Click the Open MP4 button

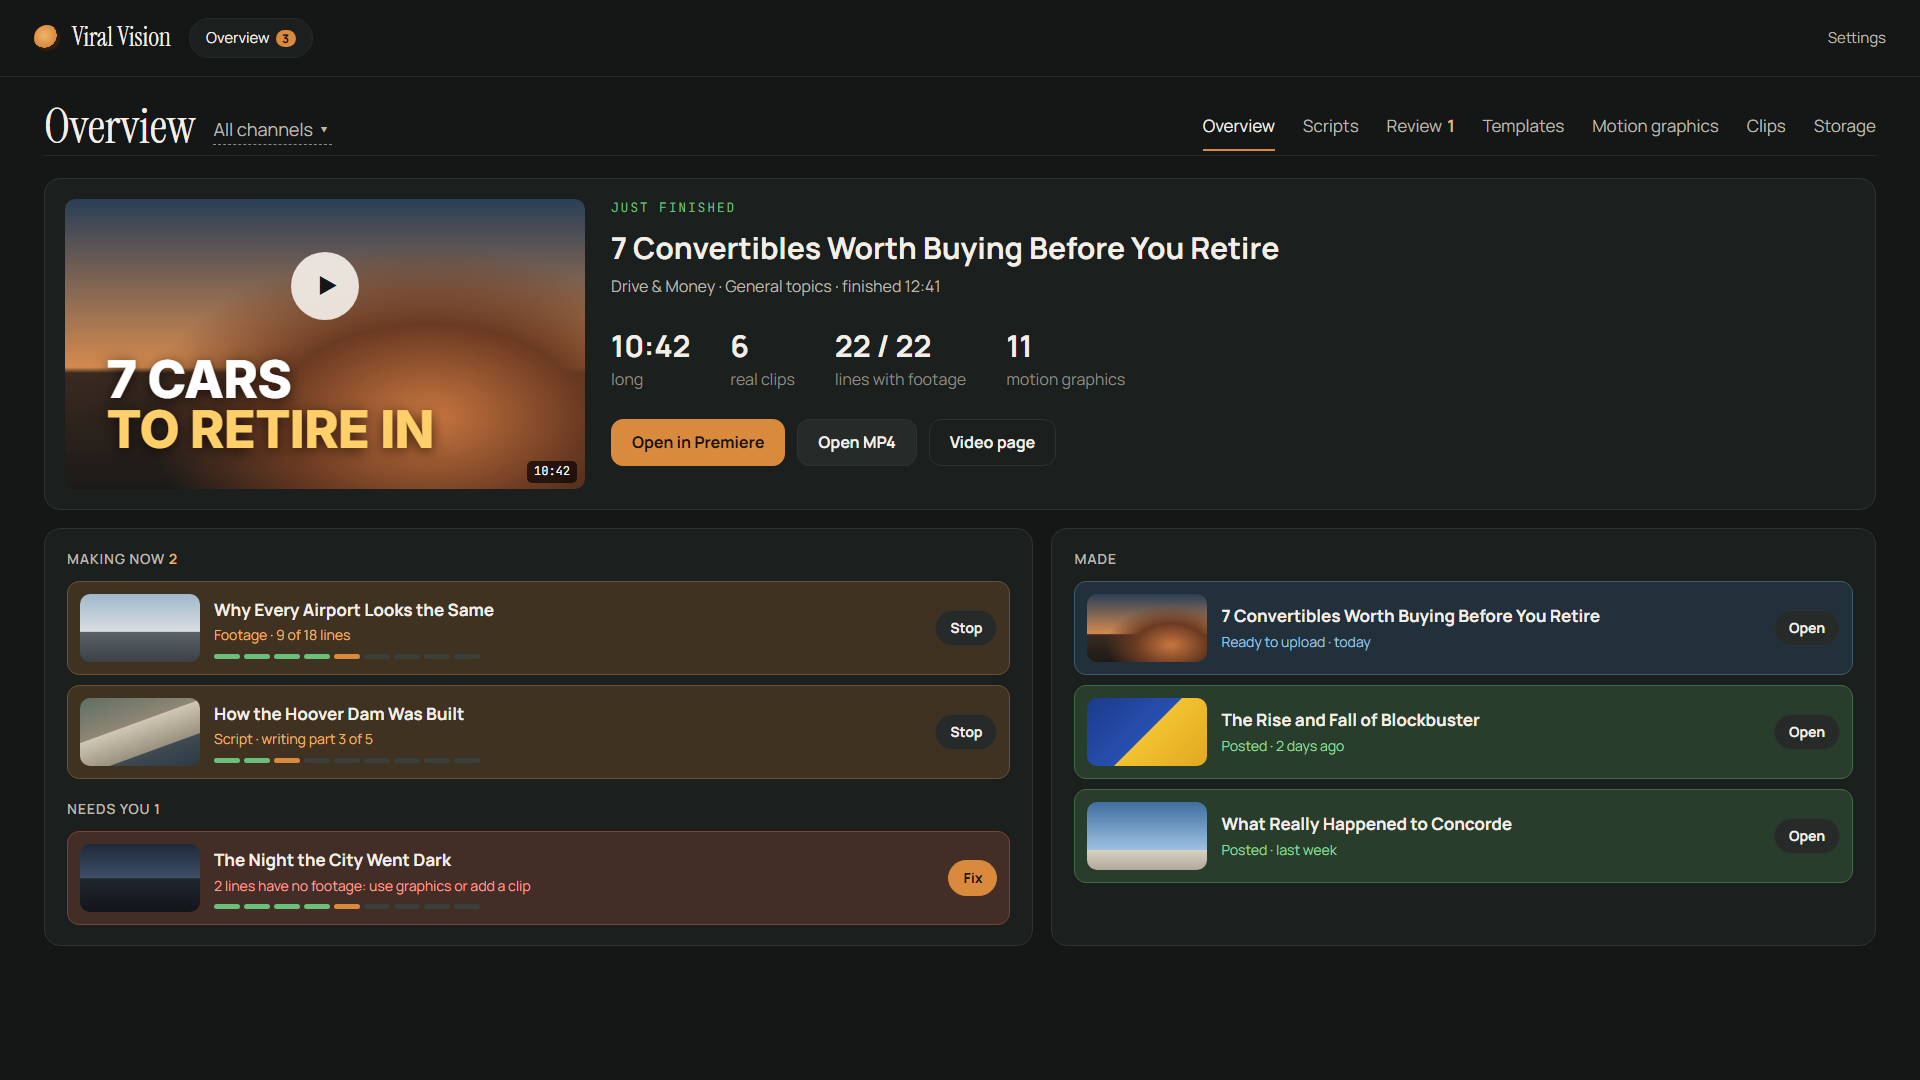point(857,442)
